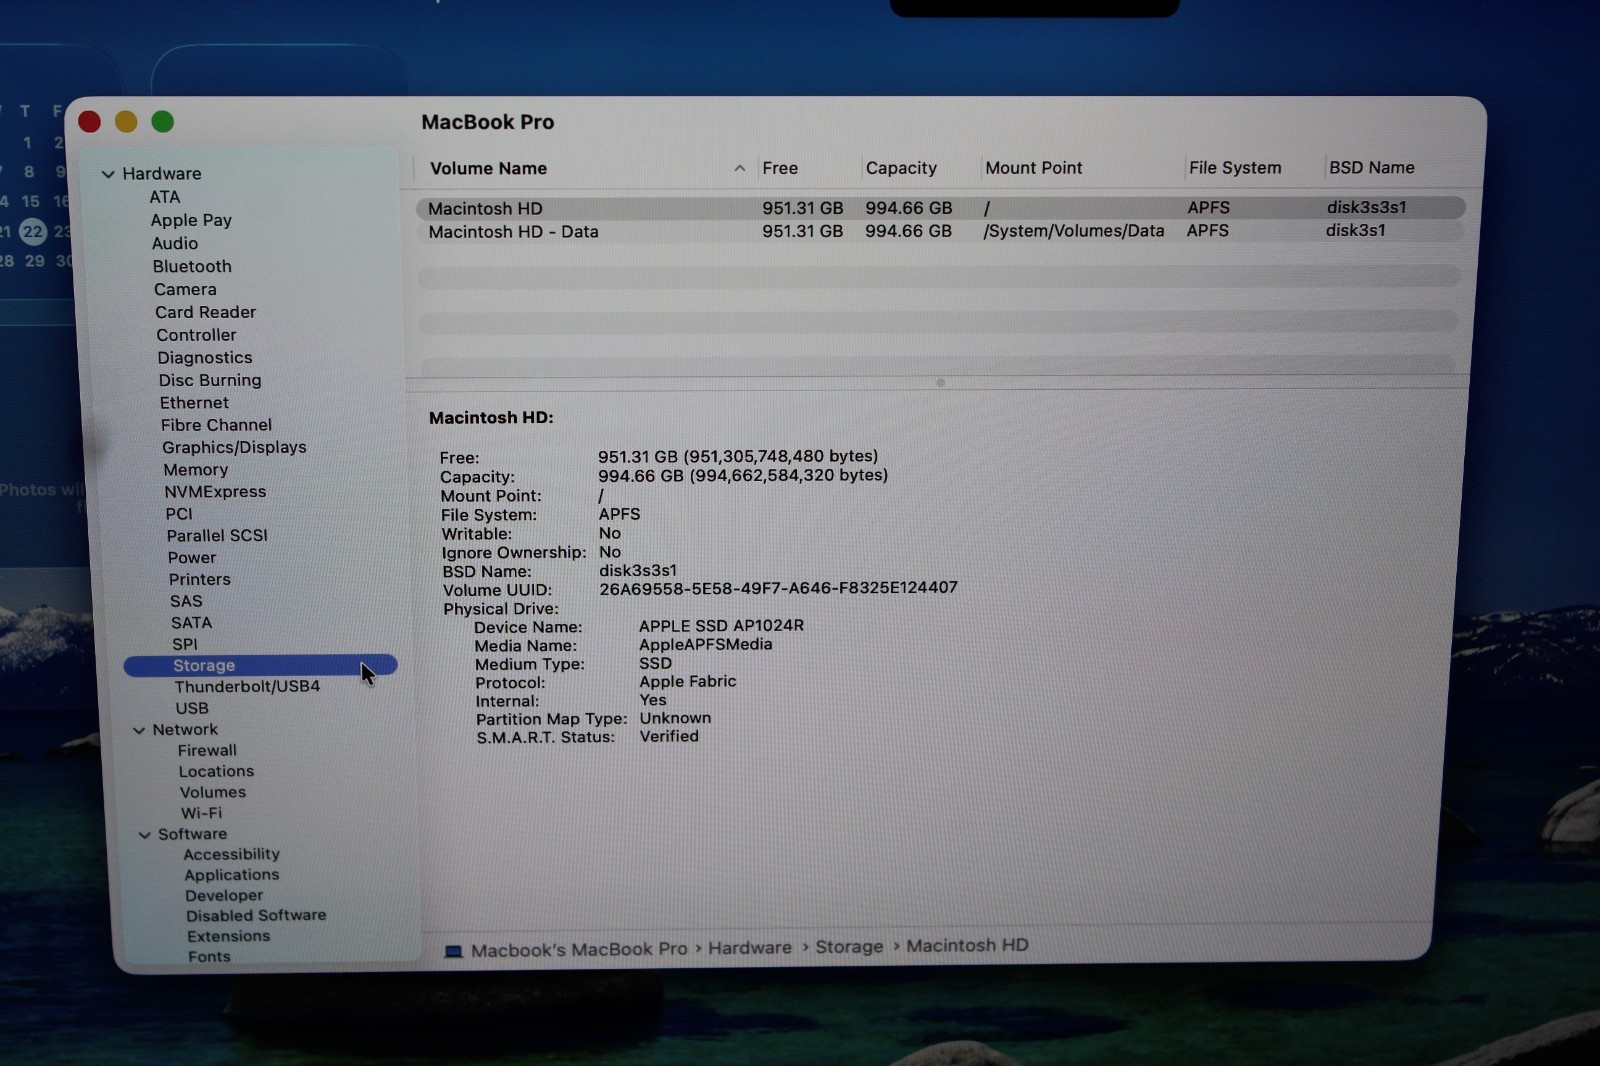
Task: Click the Volume UUID value
Action: click(778, 588)
